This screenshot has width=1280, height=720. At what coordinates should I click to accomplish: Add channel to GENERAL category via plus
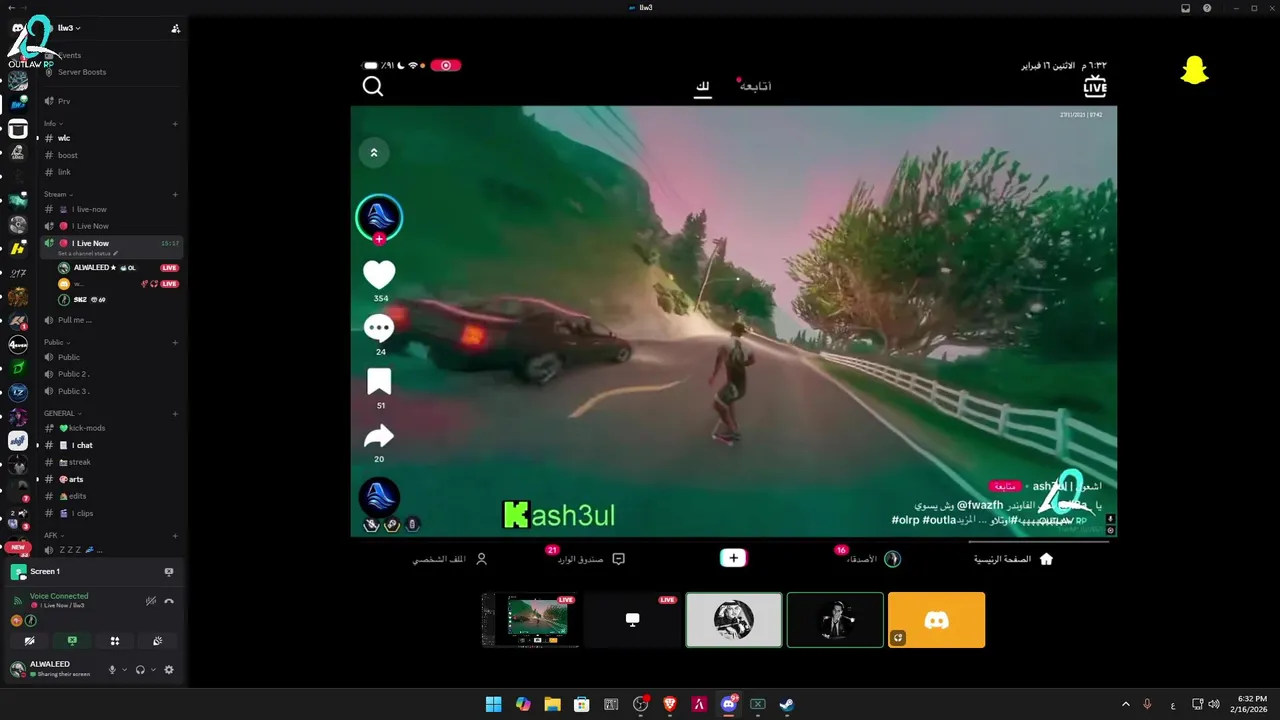(175, 414)
